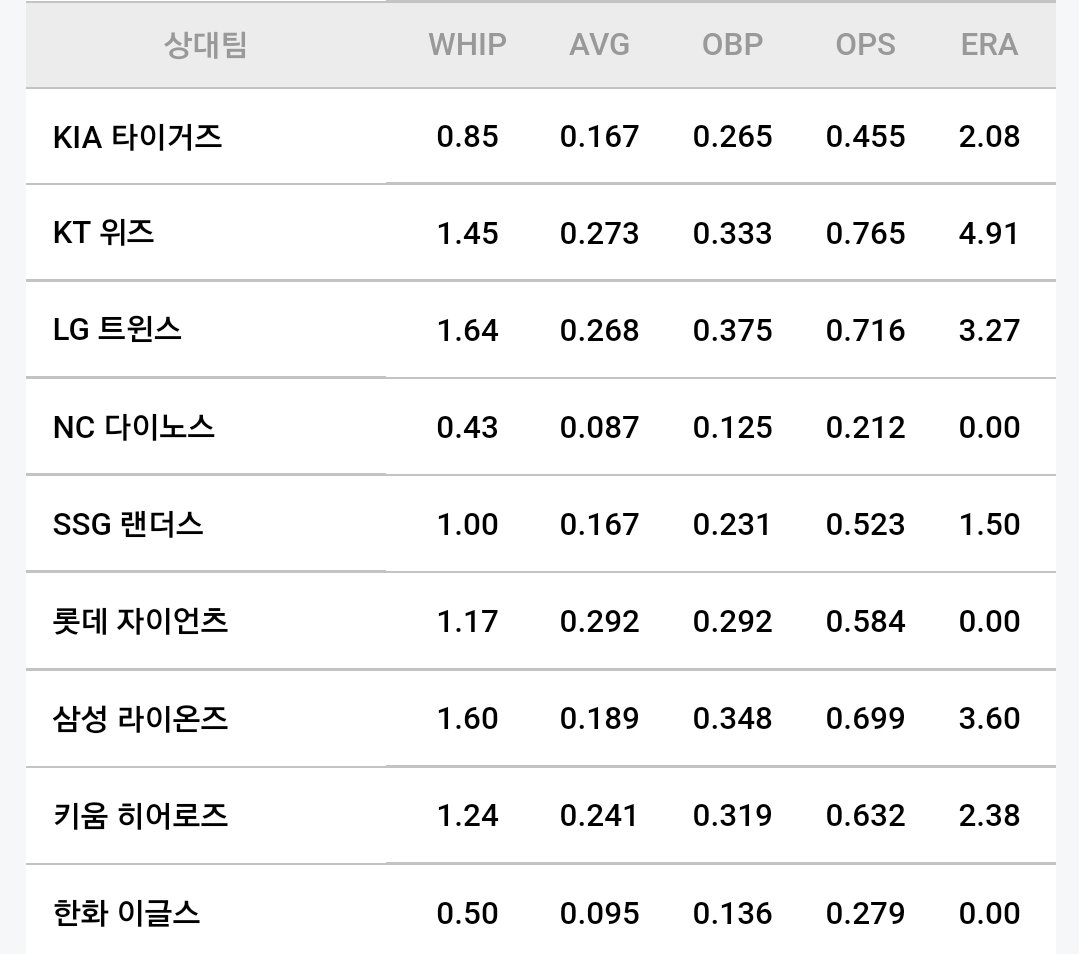Sort by the ERA column header

point(989,45)
